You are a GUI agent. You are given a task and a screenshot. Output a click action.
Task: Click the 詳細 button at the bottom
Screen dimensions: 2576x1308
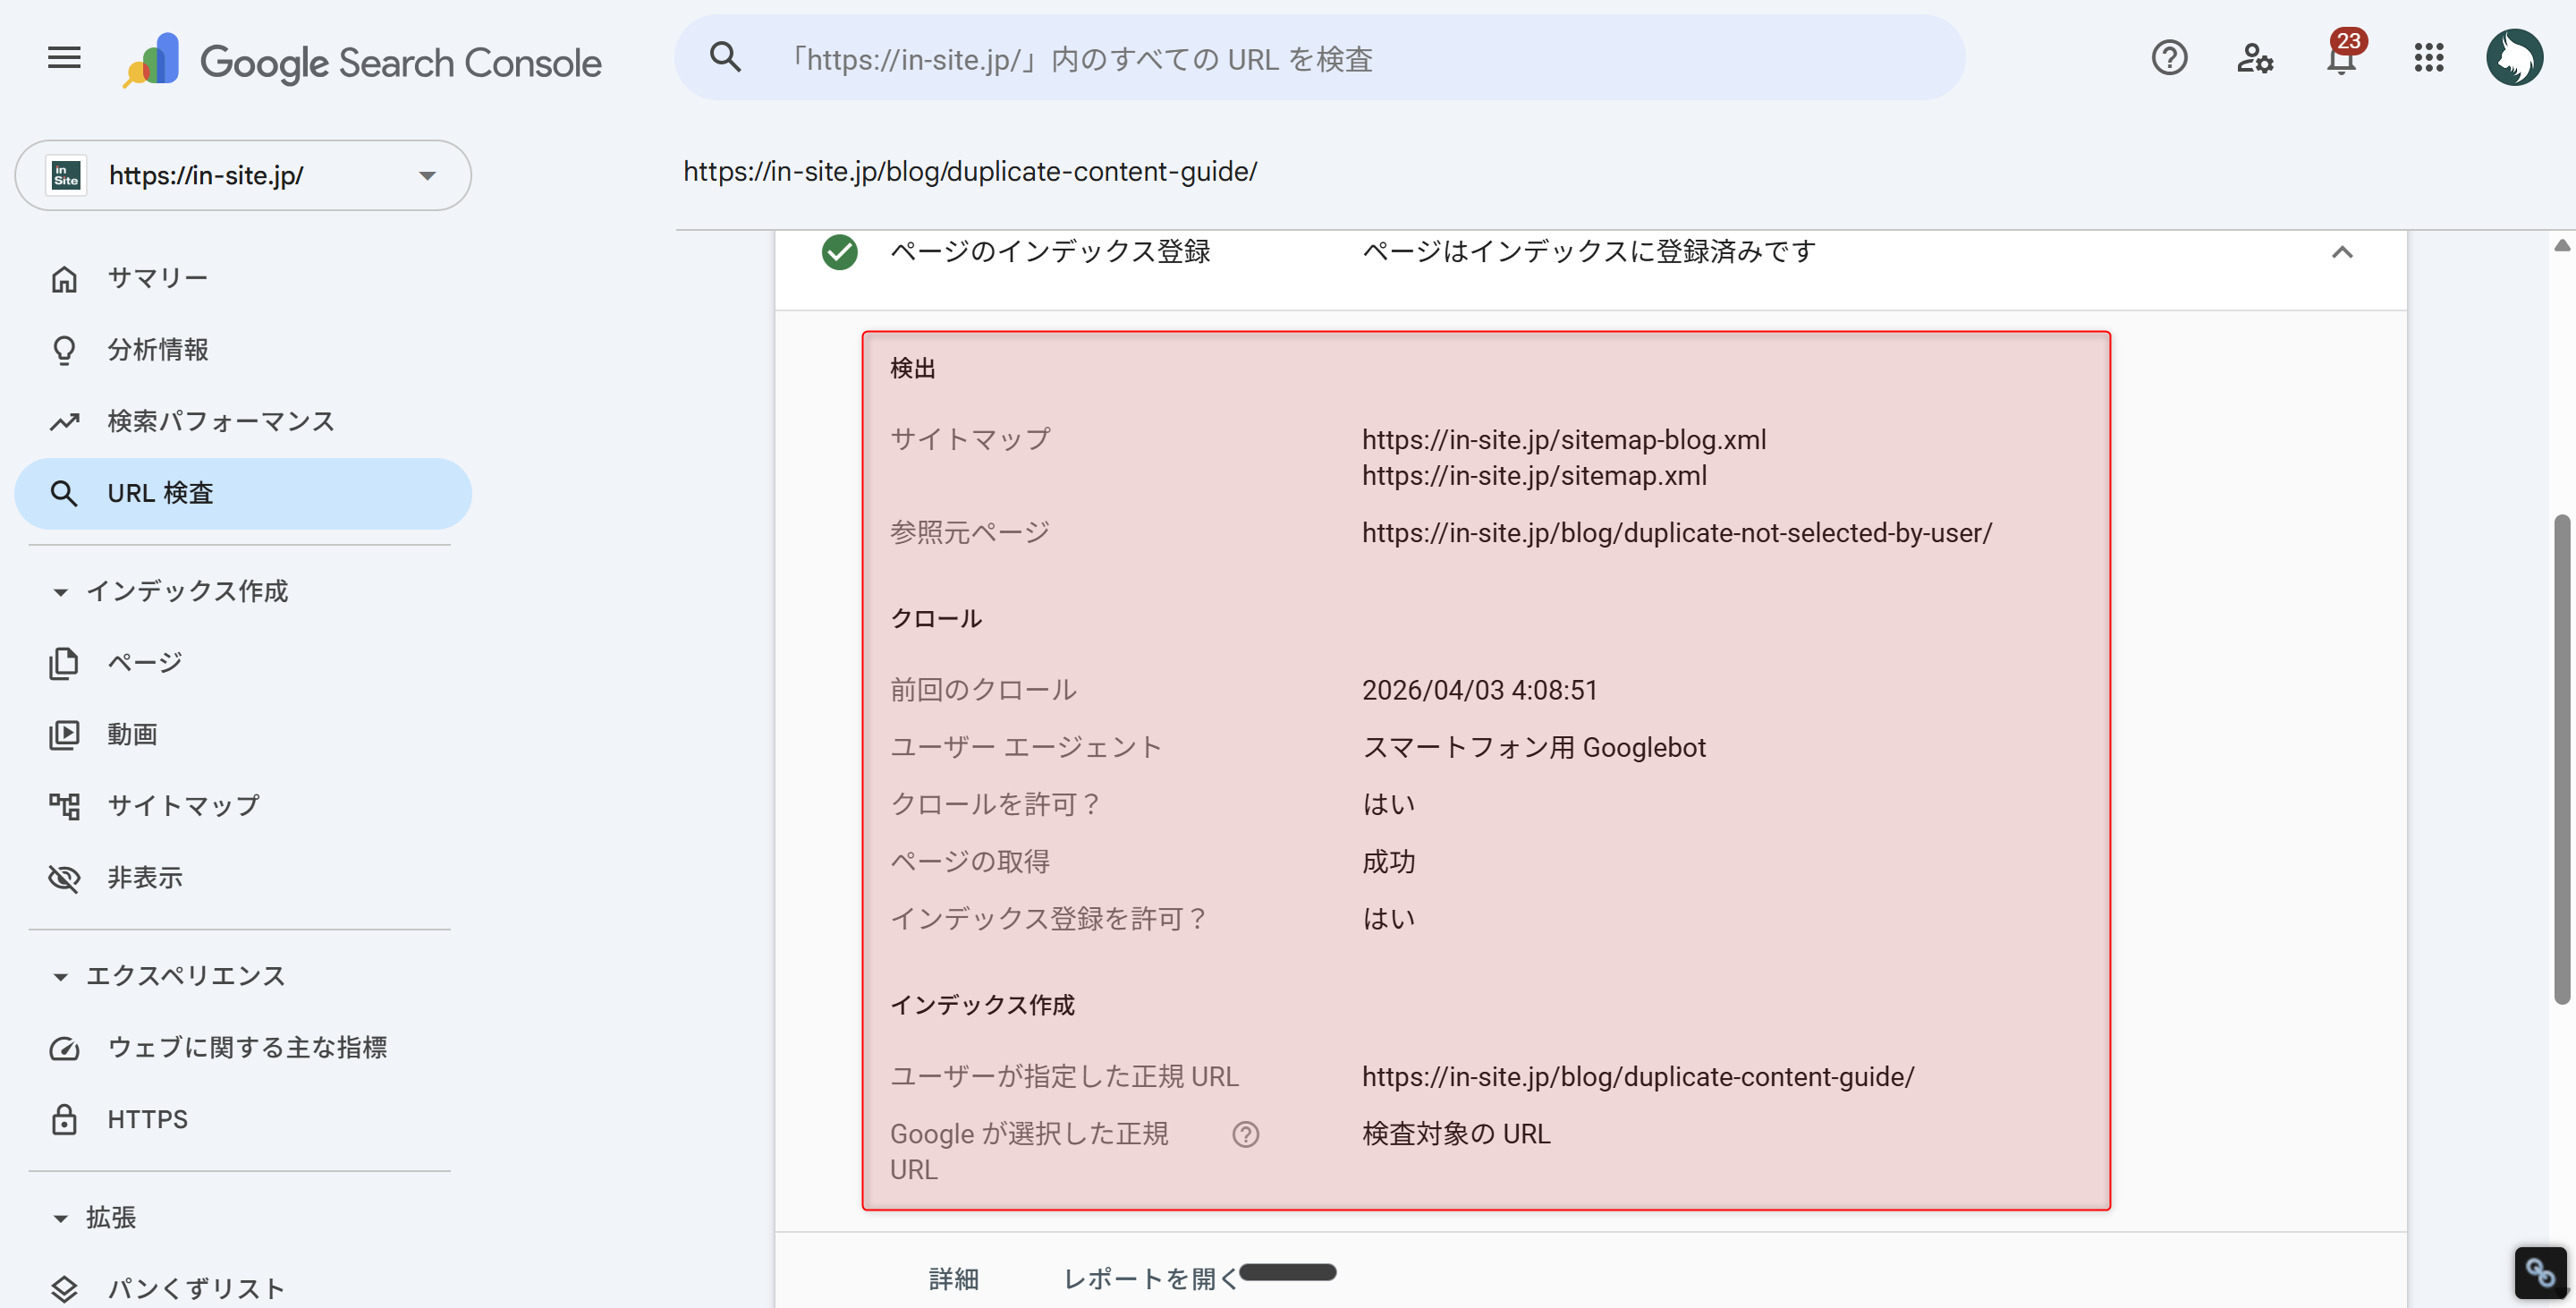(x=954, y=1278)
